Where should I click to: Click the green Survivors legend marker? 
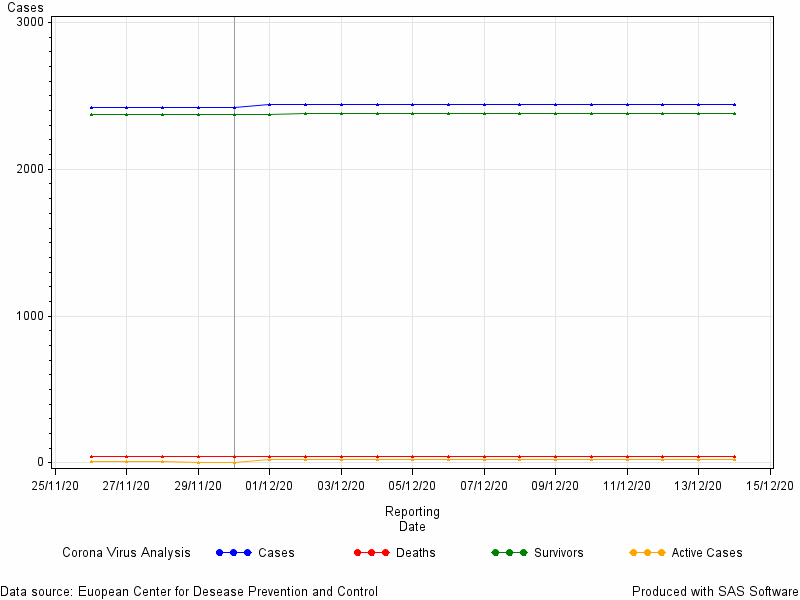509,553
